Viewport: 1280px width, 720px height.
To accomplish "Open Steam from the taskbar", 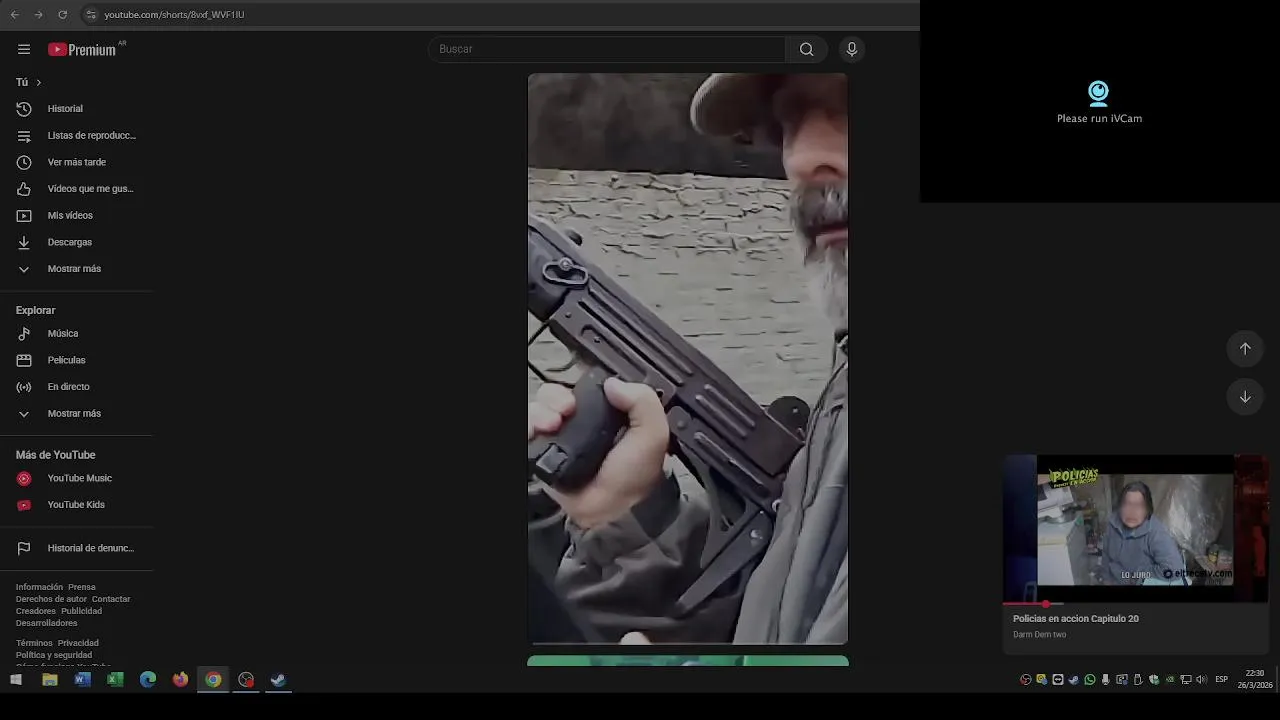I will [278, 680].
